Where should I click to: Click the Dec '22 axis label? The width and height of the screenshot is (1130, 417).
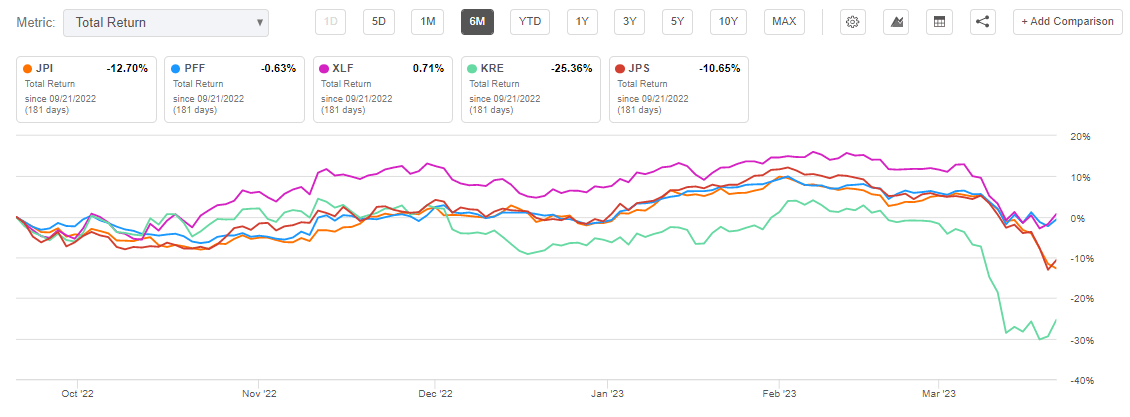(x=435, y=394)
